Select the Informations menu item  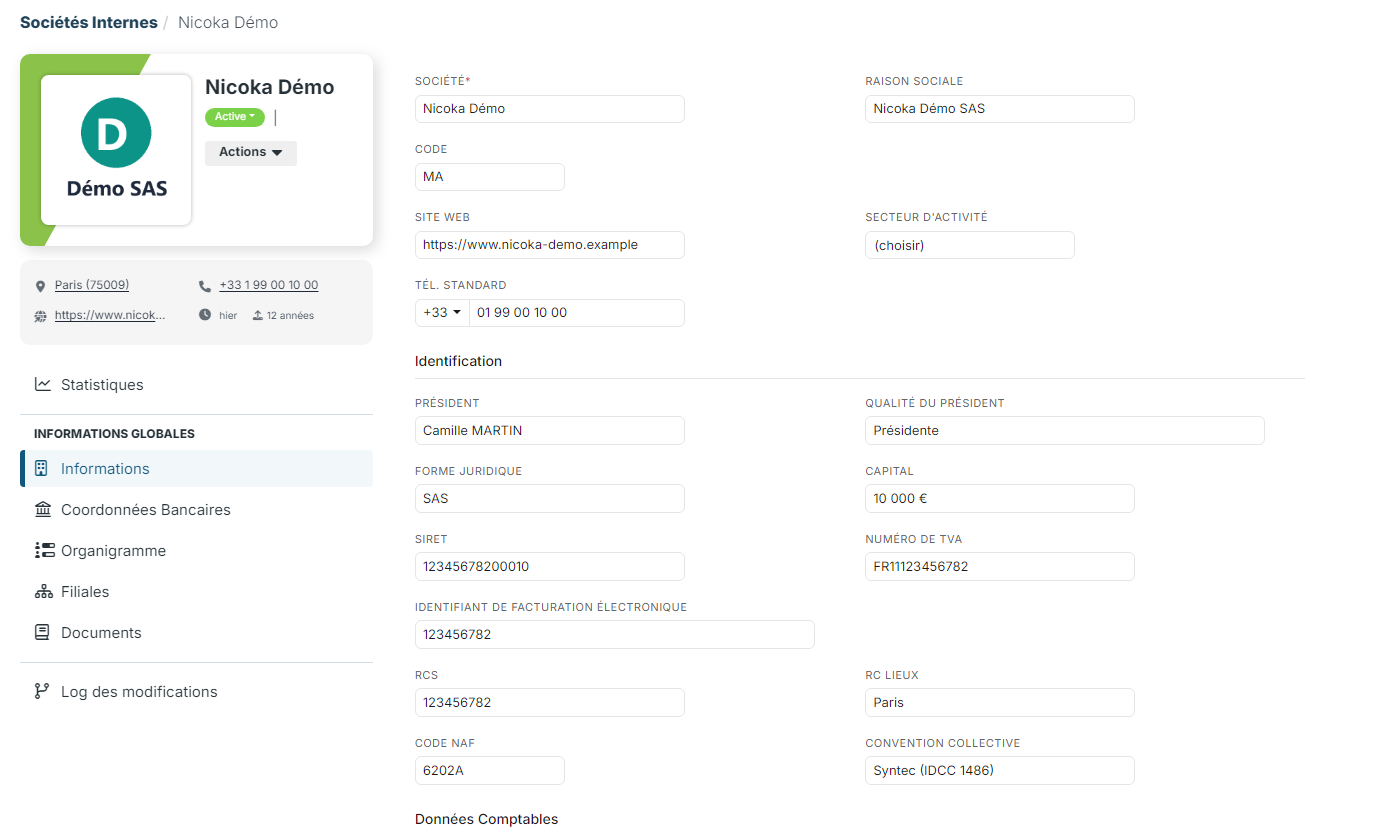tap(196, 468)
